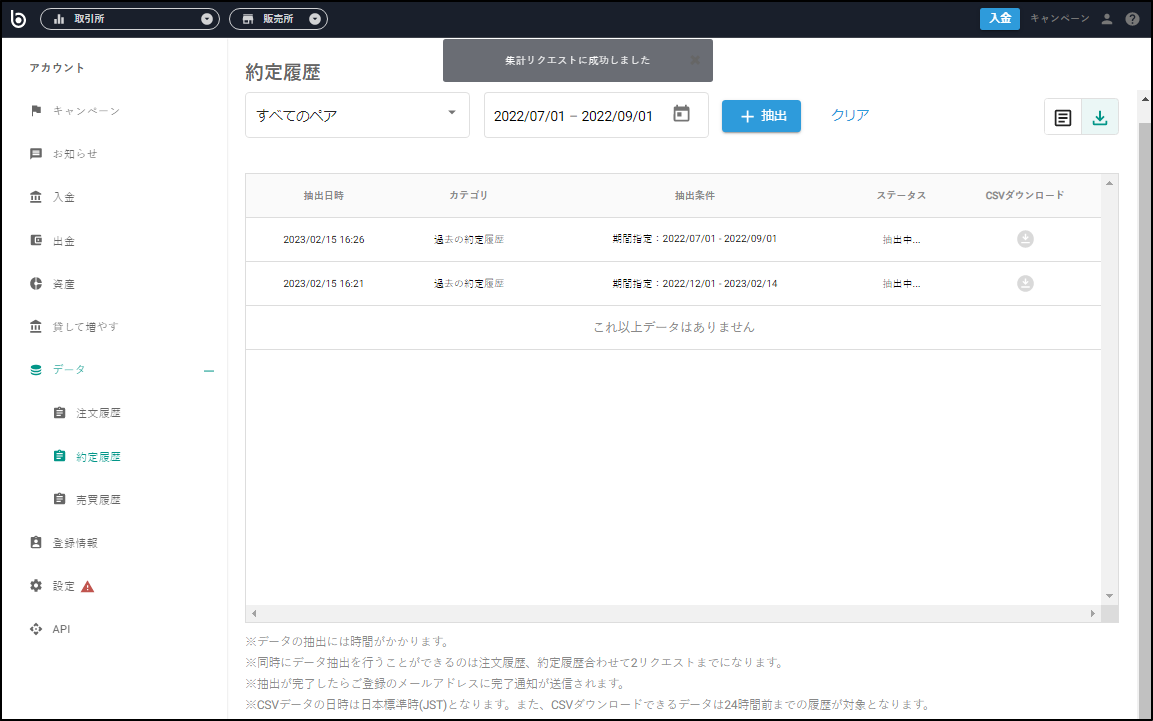Viewport: 1153px width, 721px height.
Task: Click the 資産 pie chart icon
Action: (36, 284)
